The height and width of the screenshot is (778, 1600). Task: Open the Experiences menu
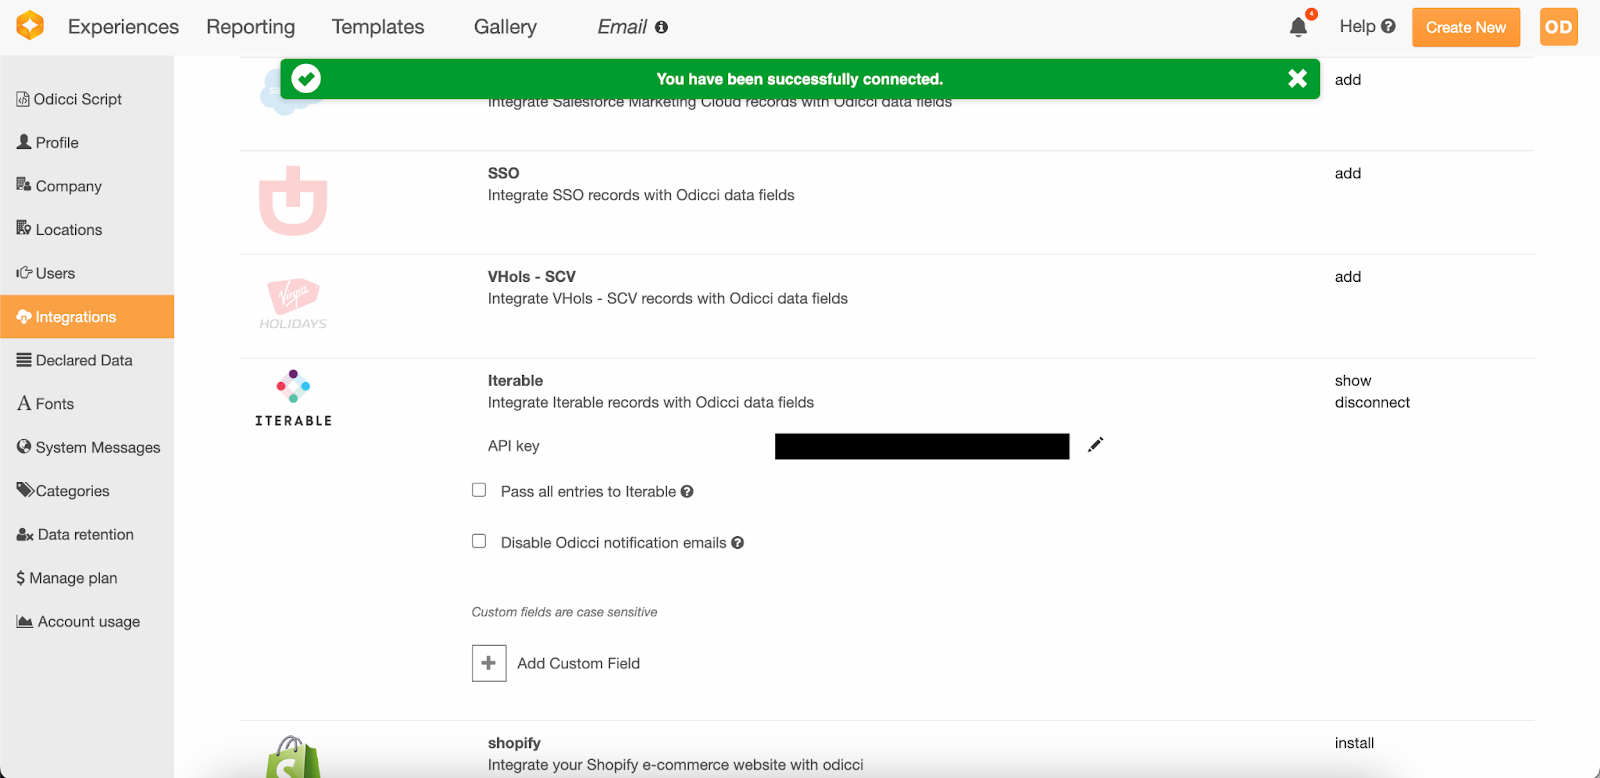123,27
